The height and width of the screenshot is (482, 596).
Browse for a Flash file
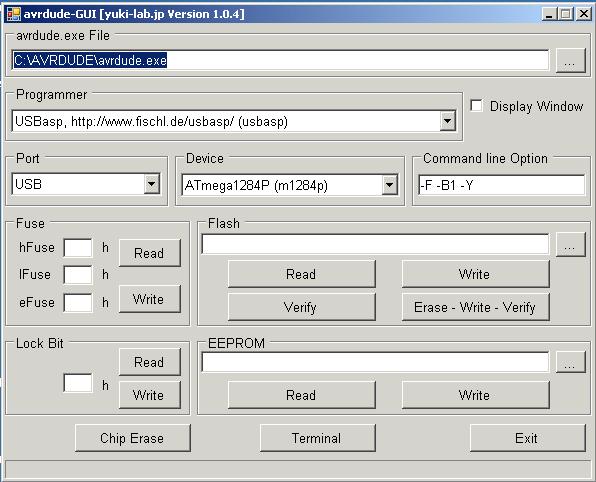coord(570,244)
